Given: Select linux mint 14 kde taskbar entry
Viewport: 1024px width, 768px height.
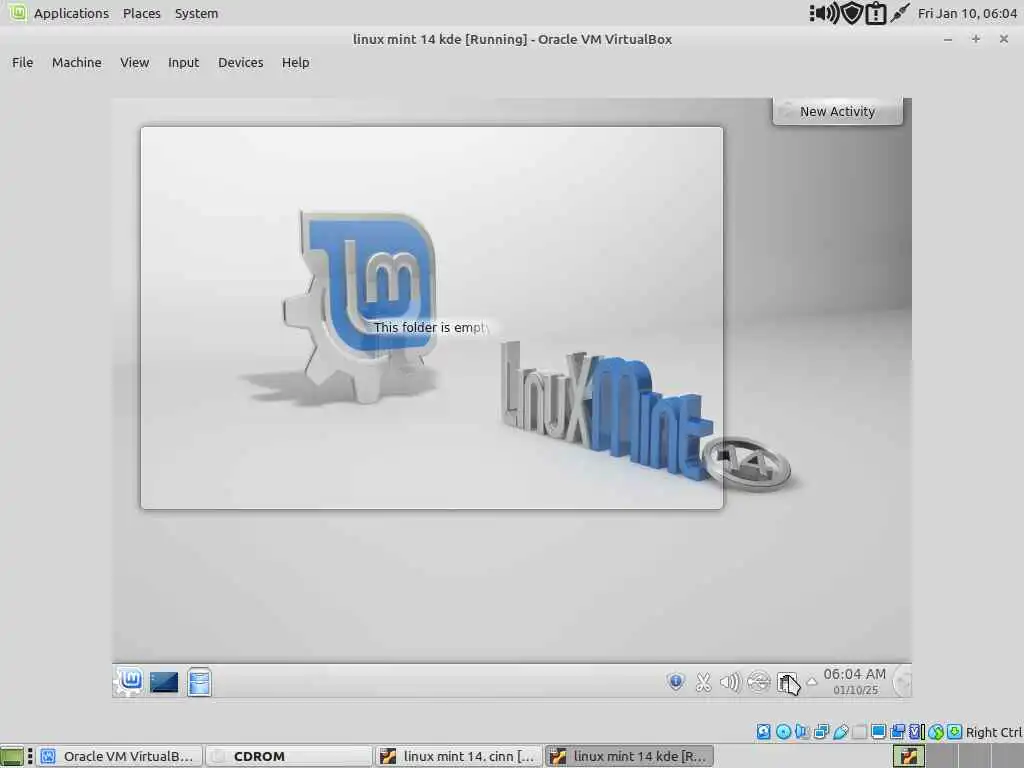Looking at the screenshot, I should point(630,756).
